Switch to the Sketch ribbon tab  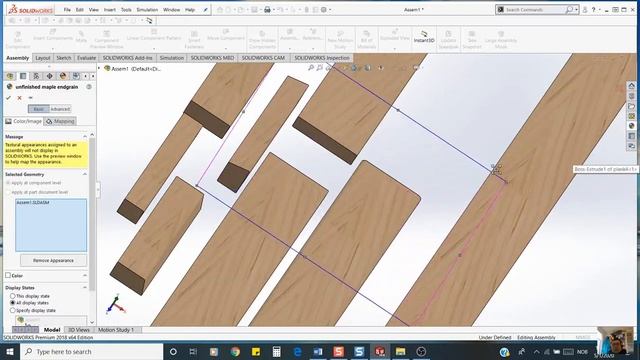pyautogui.click(x=64, y=58)
